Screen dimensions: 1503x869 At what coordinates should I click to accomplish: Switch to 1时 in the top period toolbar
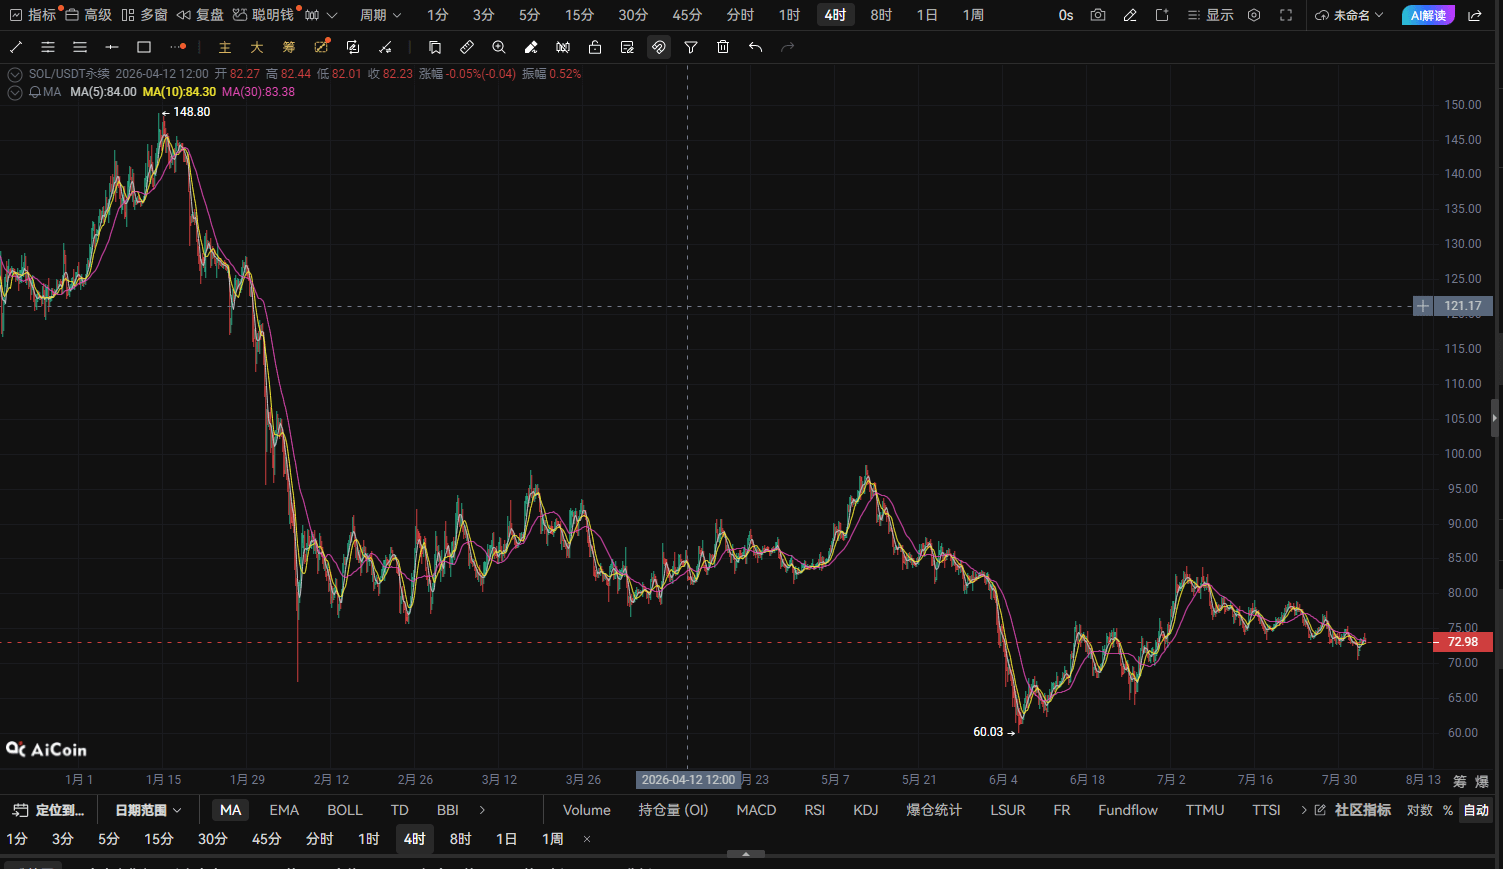[x=790, y=15]
